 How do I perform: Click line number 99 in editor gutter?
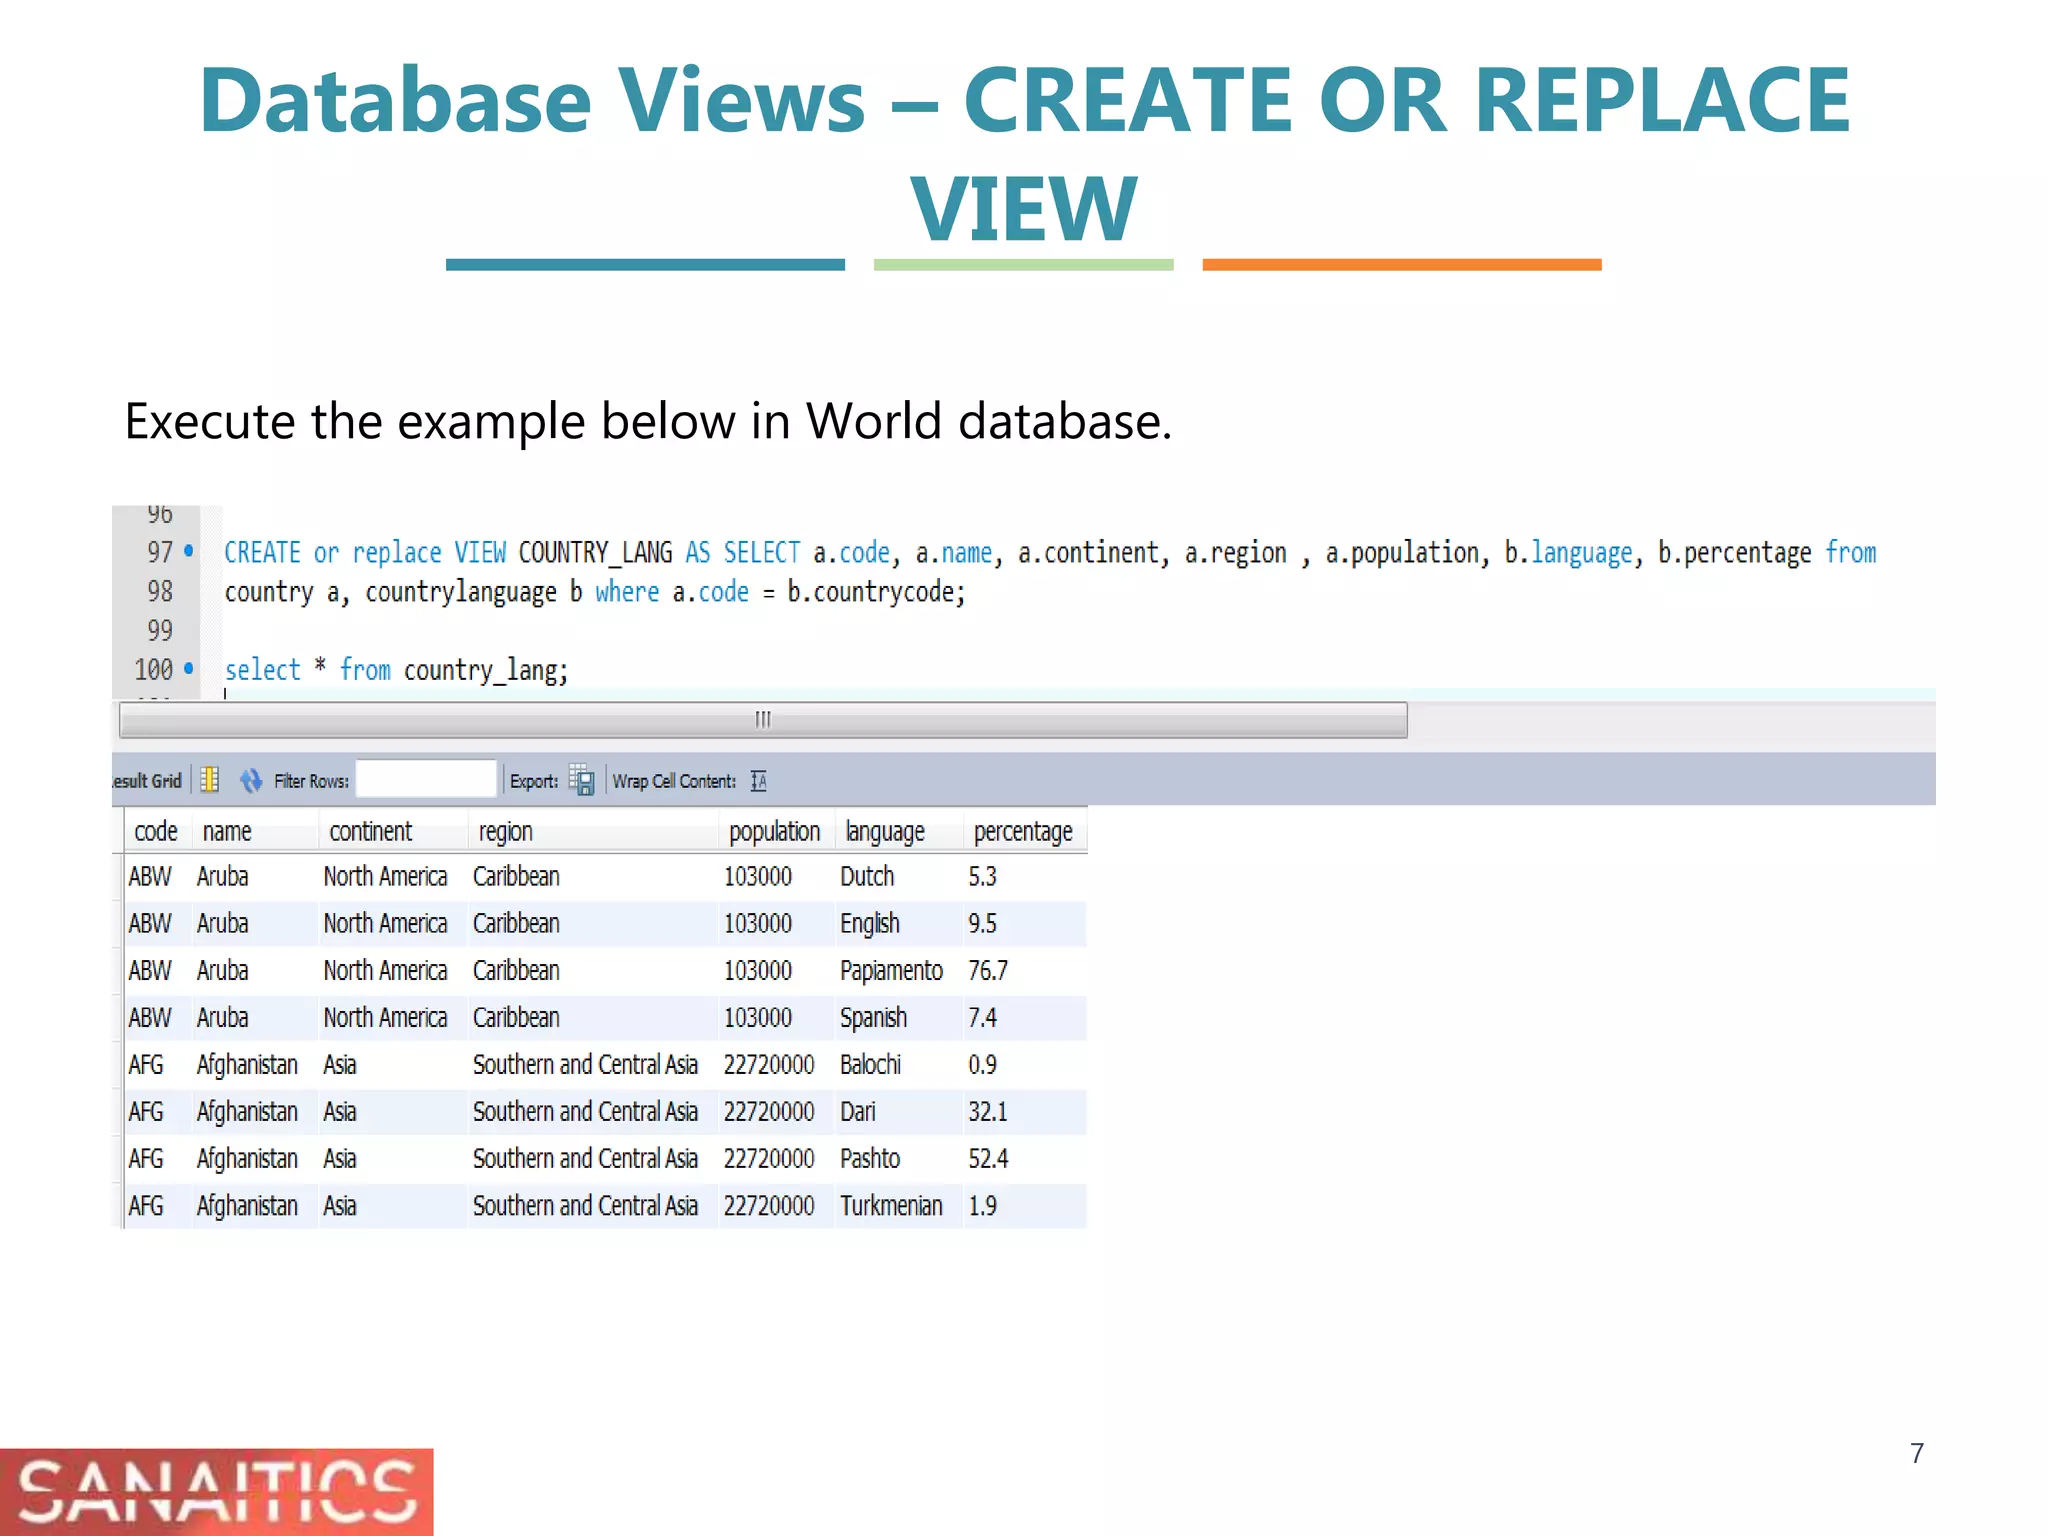[160, 630]
